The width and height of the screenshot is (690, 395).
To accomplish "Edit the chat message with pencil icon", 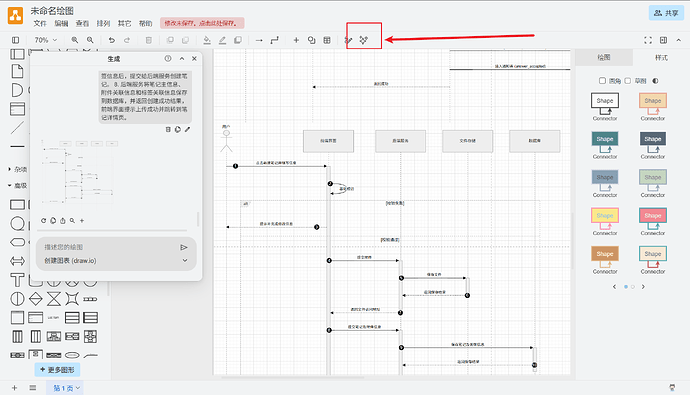I will (187, 129).
